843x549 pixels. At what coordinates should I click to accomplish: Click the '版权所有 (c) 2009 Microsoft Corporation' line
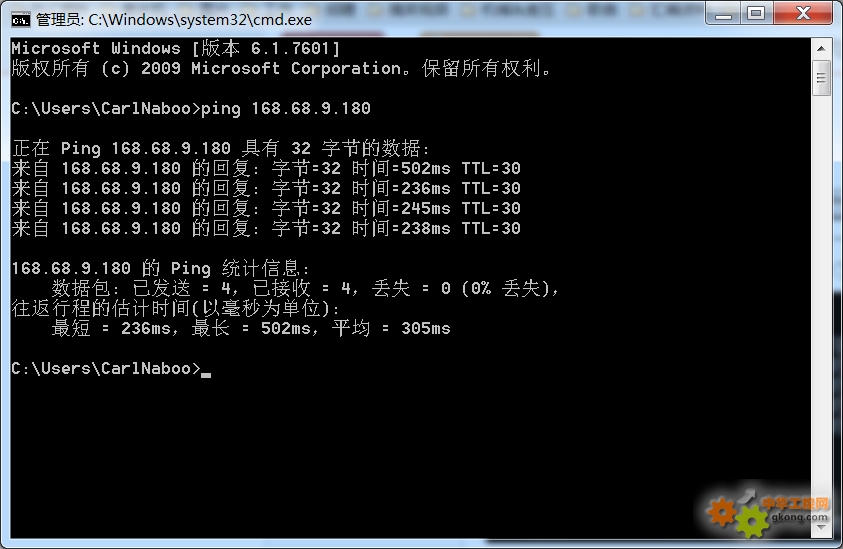[281, 68]
